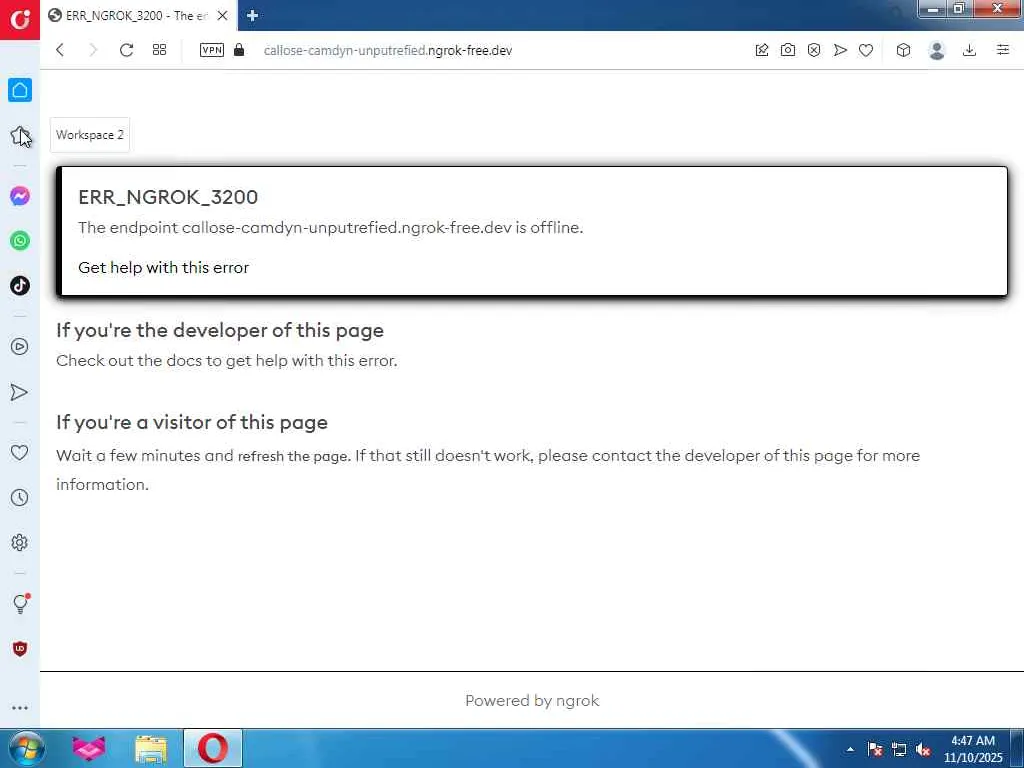1024x768 pixels.
Task: Click the Powered by ngrok footer link
Action: click(532, 701)
